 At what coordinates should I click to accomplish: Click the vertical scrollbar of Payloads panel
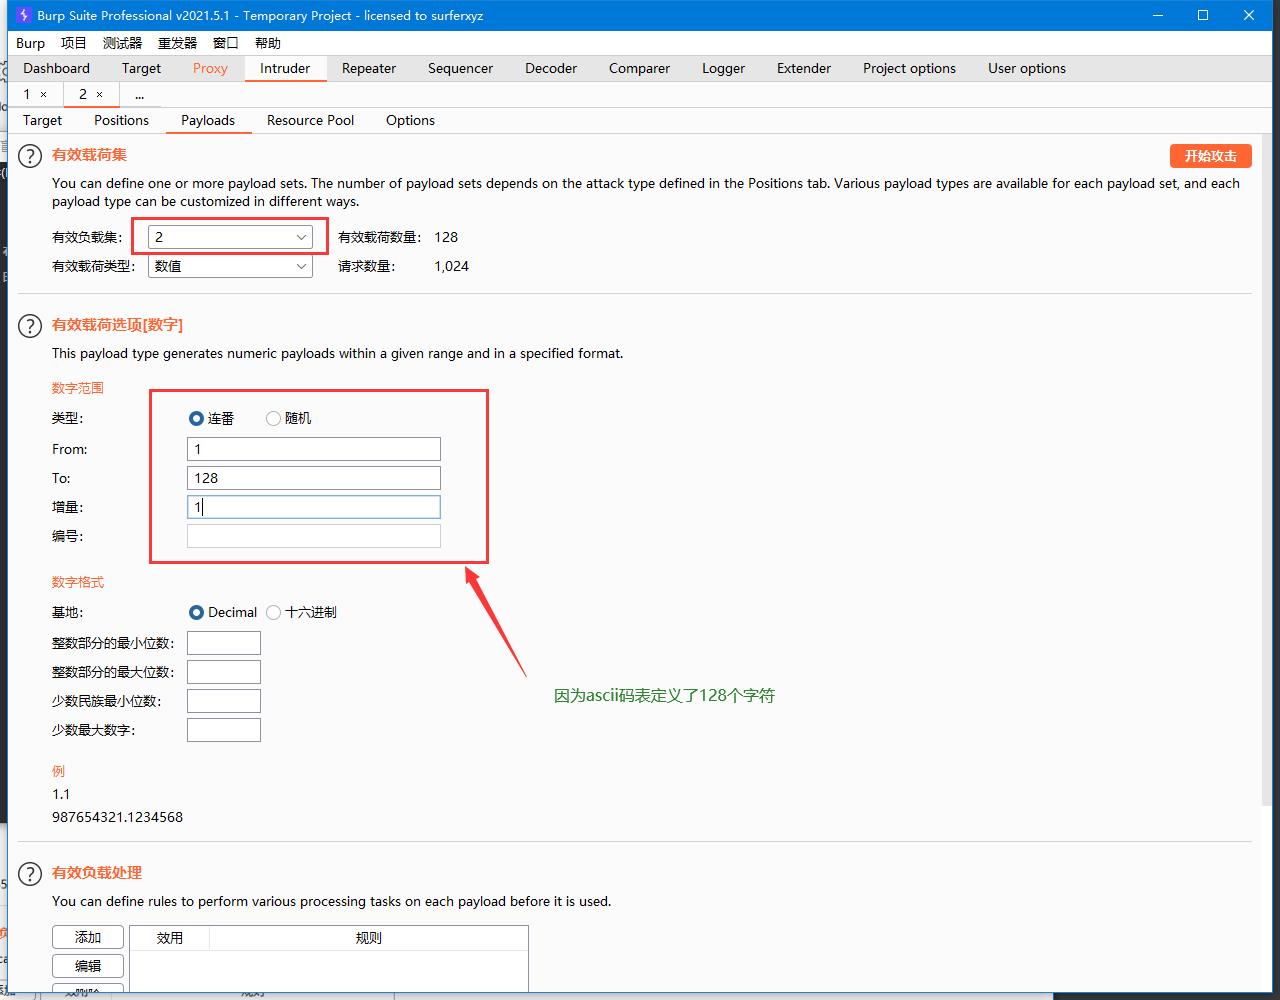1265,470
